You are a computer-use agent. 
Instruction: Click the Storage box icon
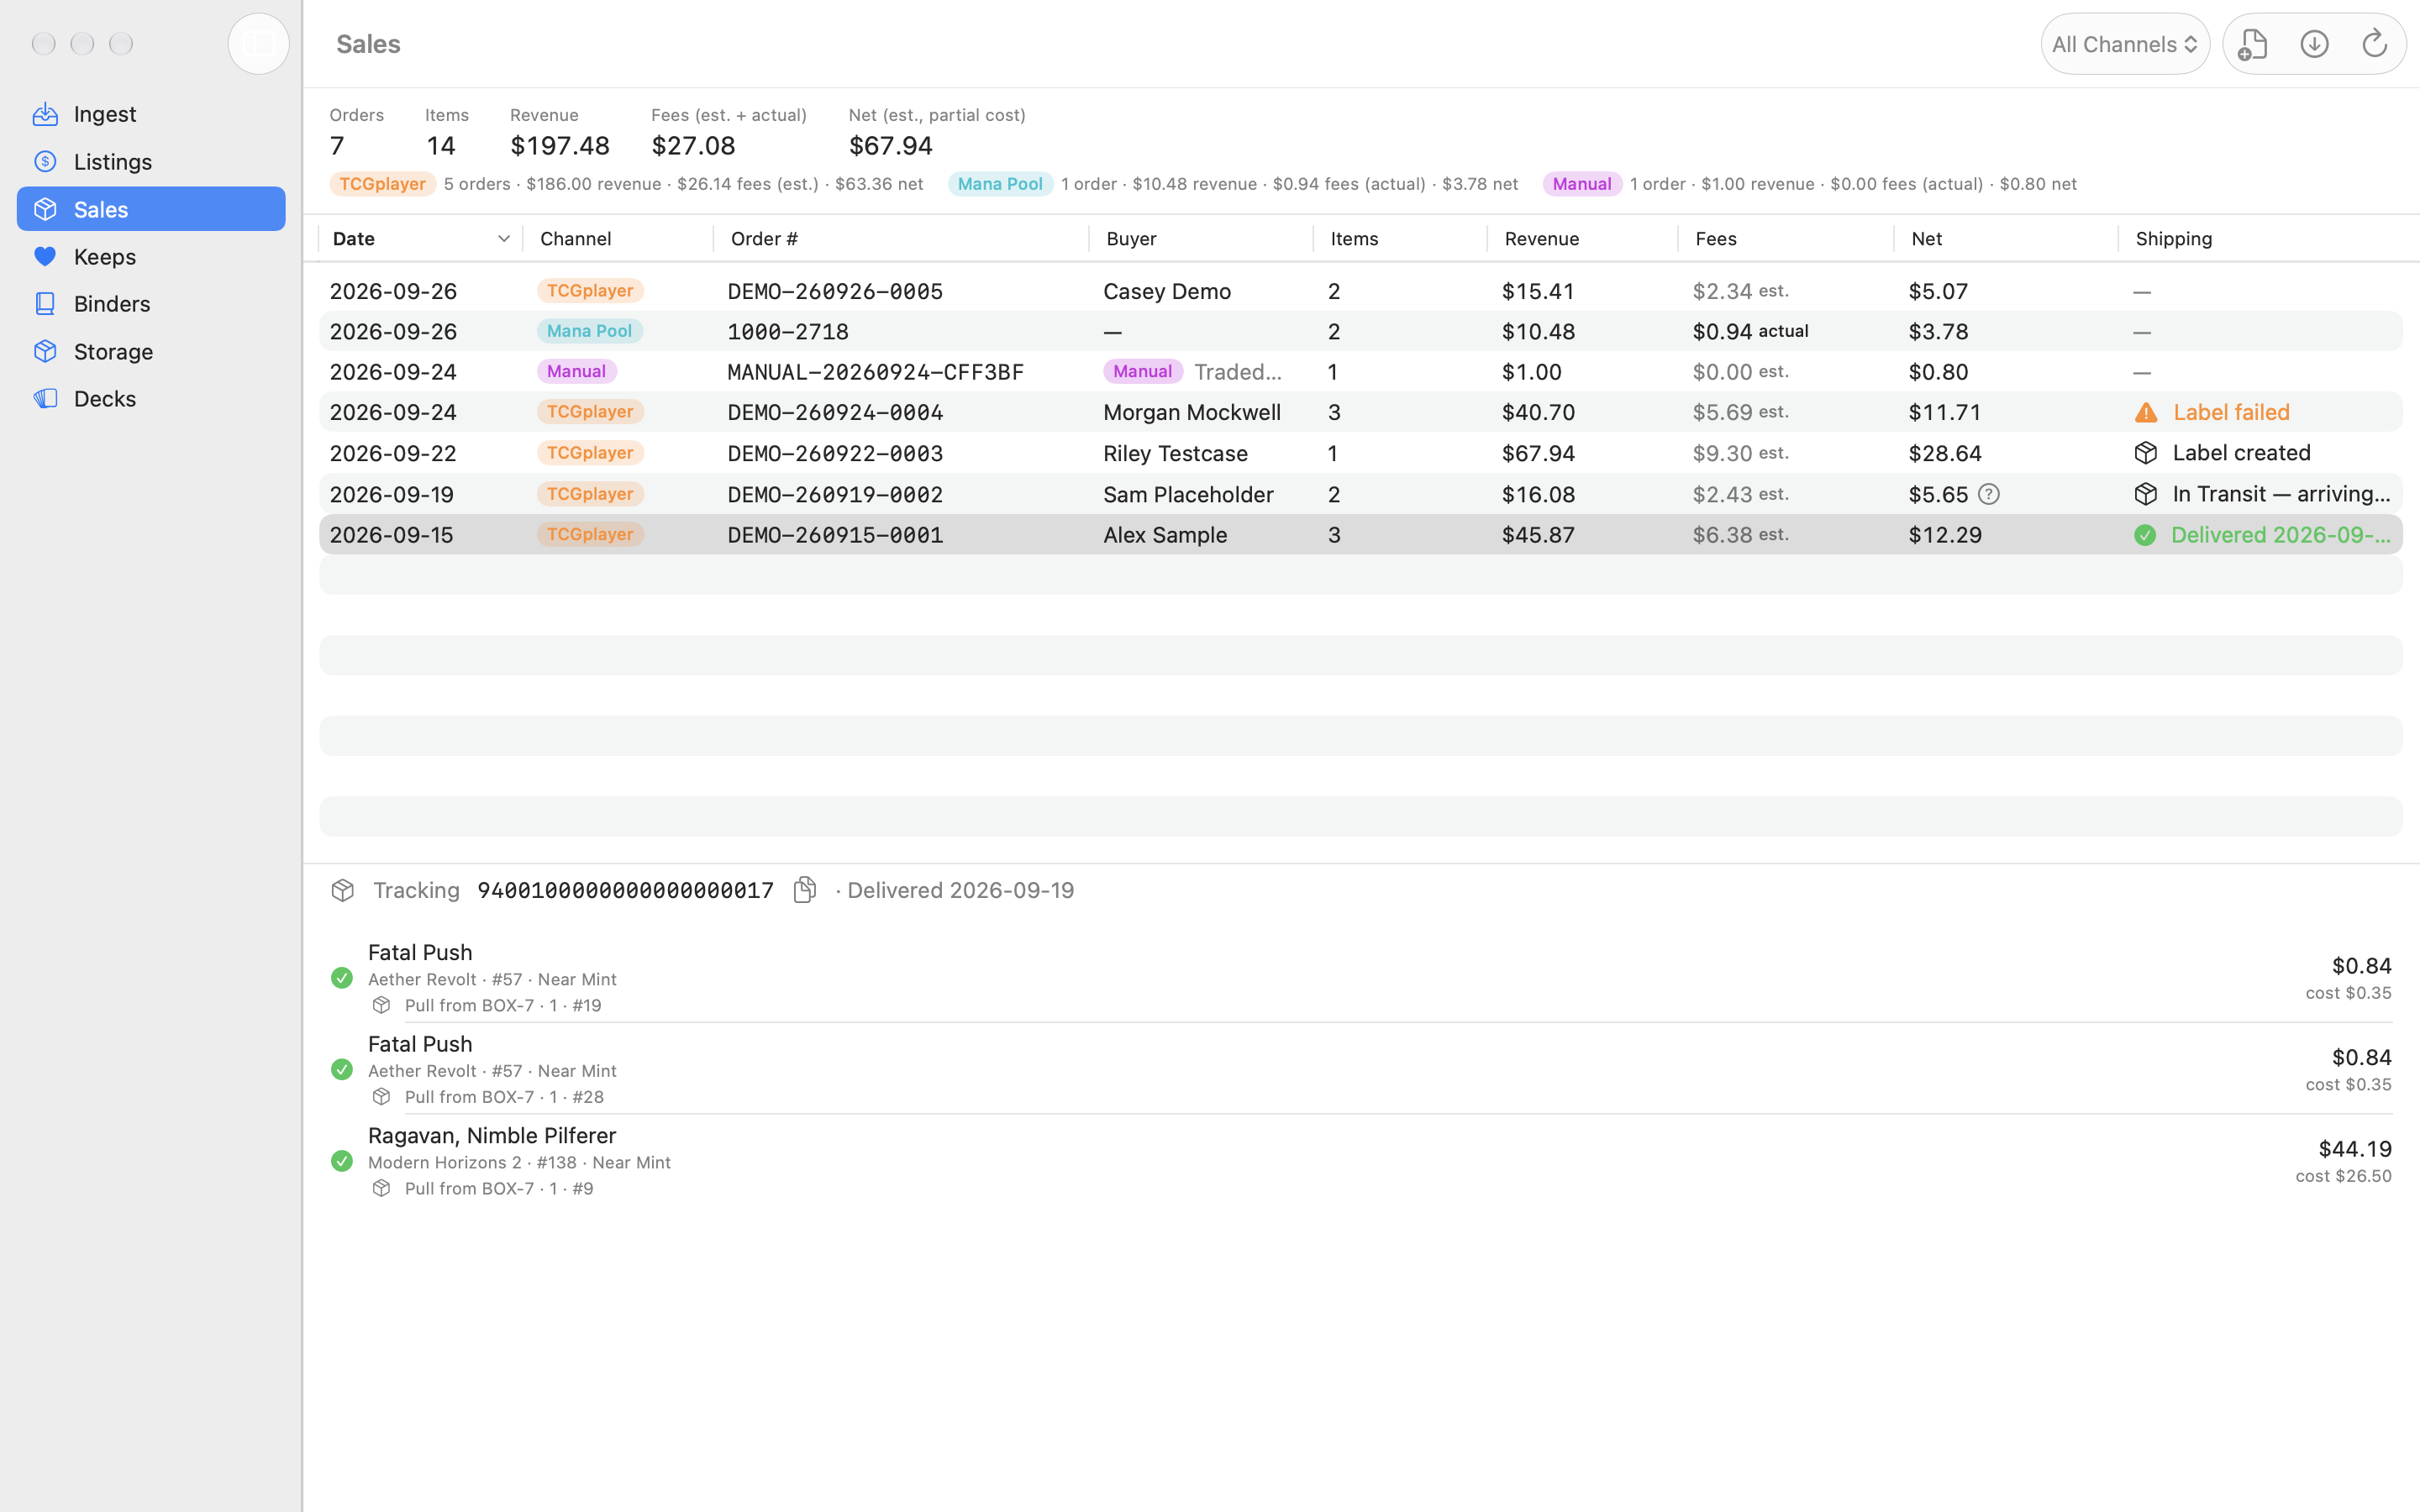(45, 351)
